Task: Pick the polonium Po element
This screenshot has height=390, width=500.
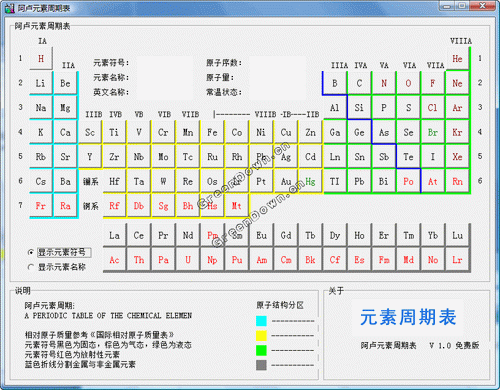Action: 408,181
